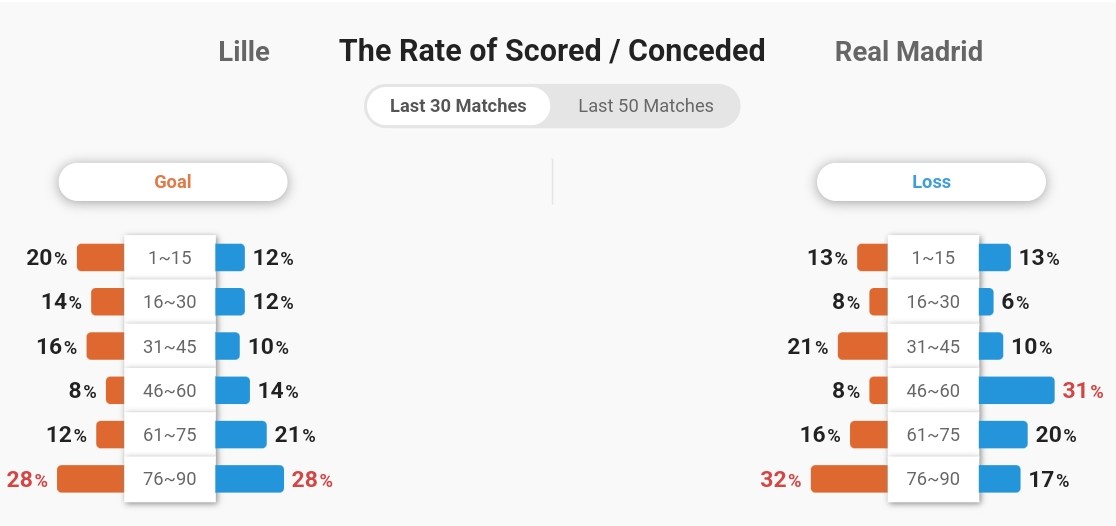Click the Real Madrid team name
Image resolution: width=1116 pixels, height=526 pixels.
point(908,51)
